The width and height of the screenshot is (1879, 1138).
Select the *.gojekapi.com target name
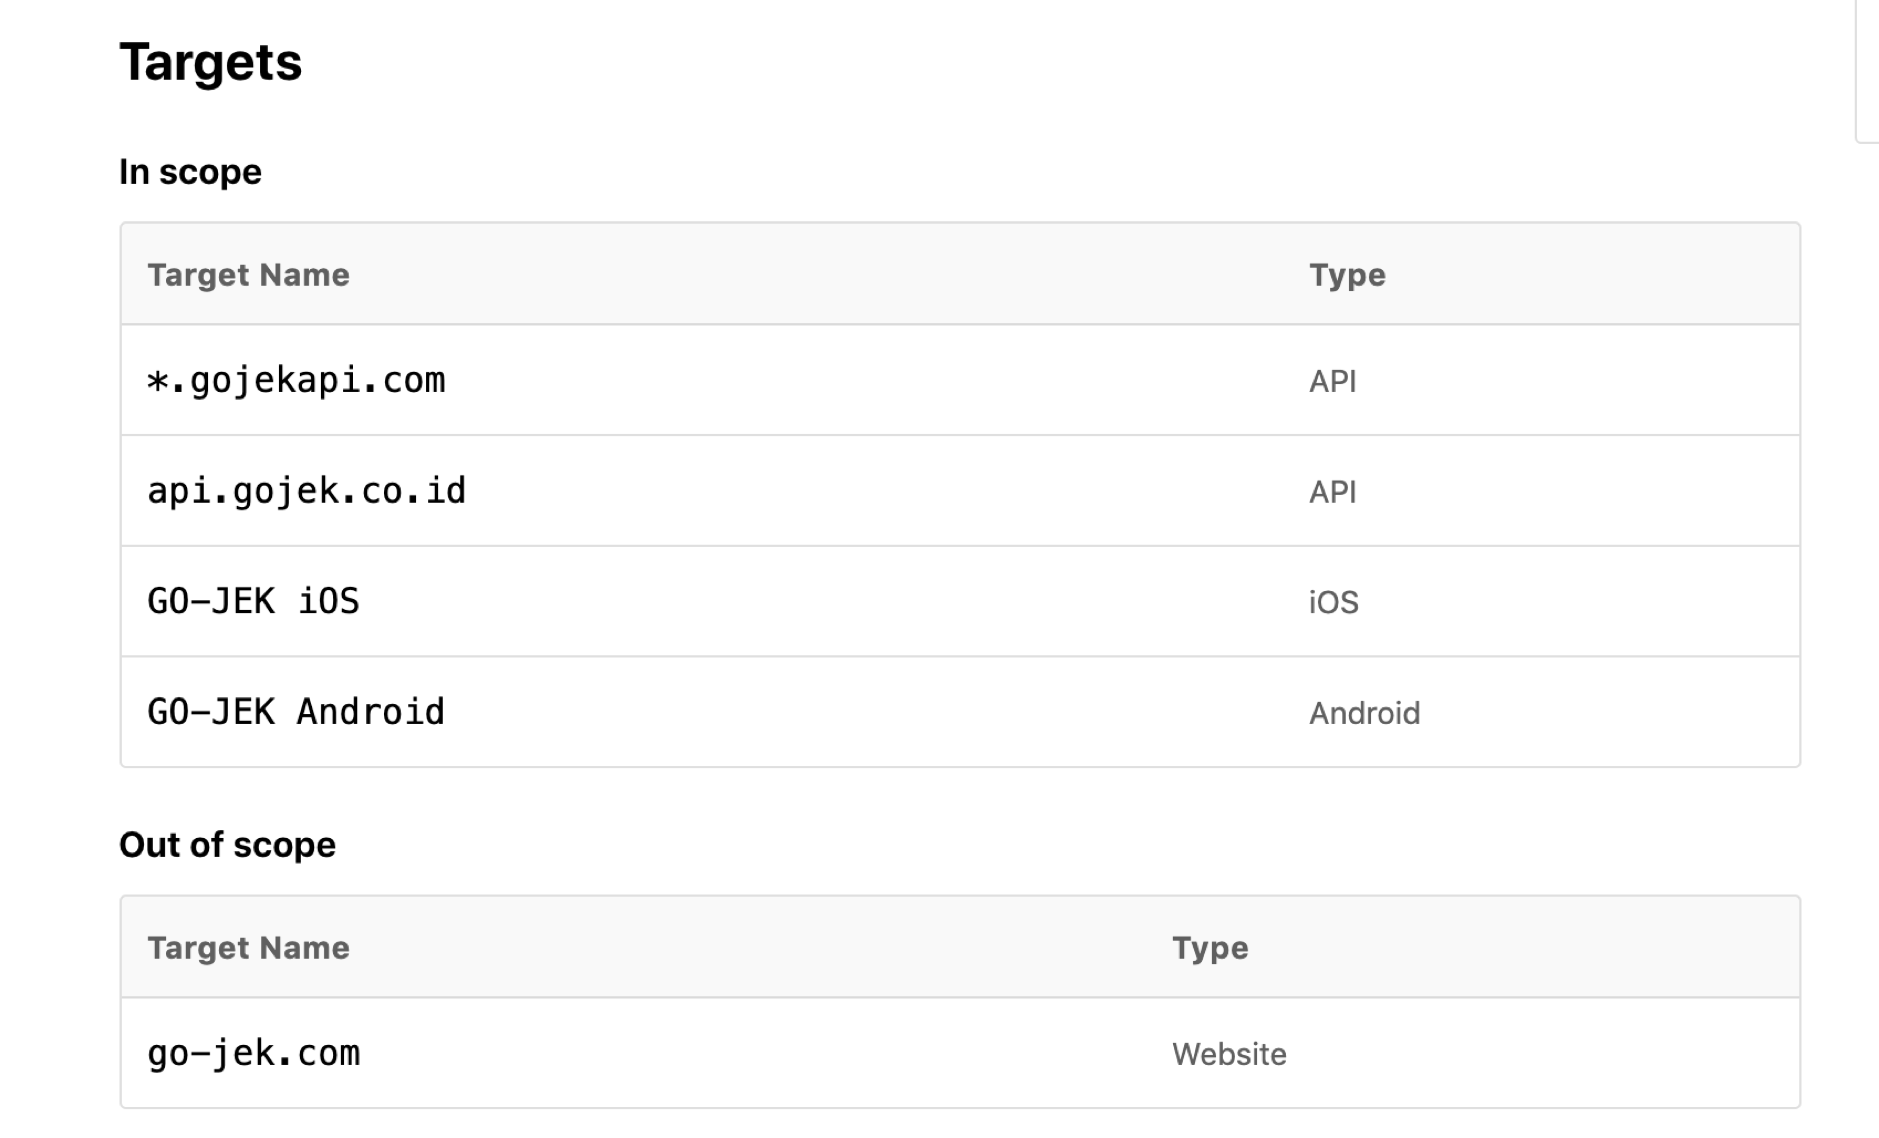296,381
